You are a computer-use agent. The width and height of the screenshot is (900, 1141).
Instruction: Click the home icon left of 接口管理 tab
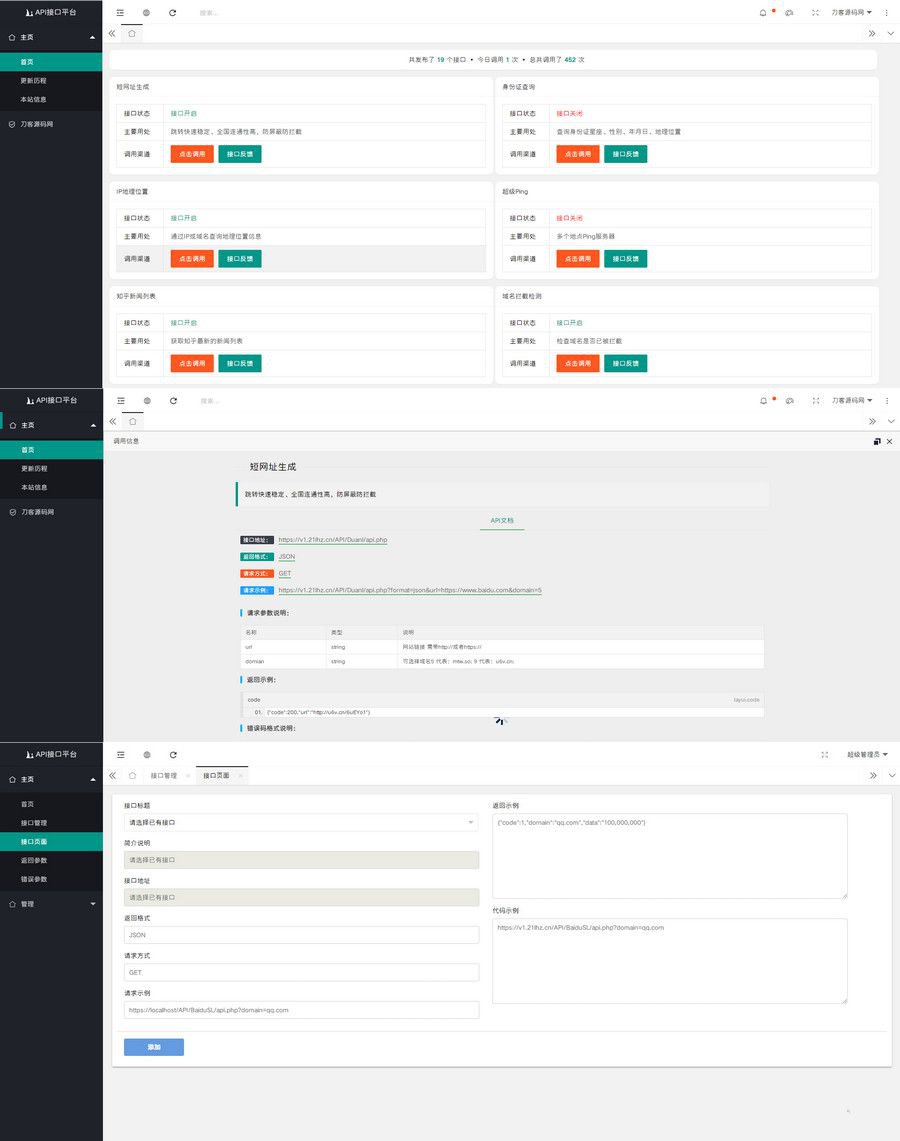[132, 775]
